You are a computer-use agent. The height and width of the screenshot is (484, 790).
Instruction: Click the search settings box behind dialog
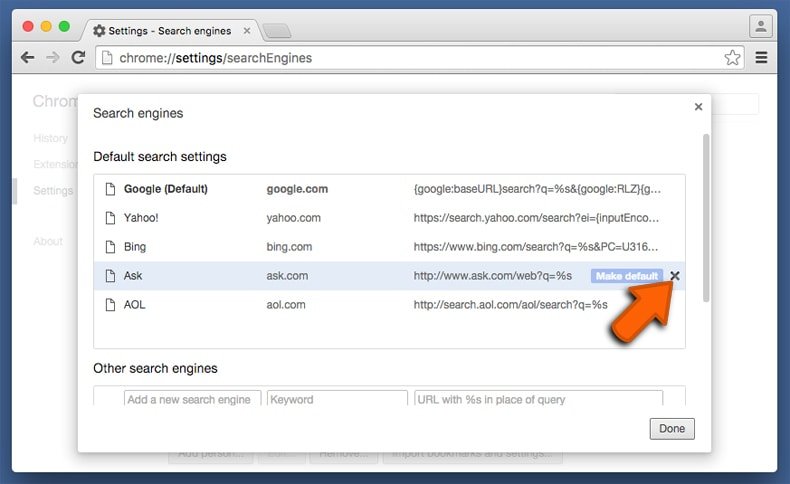(x=736, y=104)
